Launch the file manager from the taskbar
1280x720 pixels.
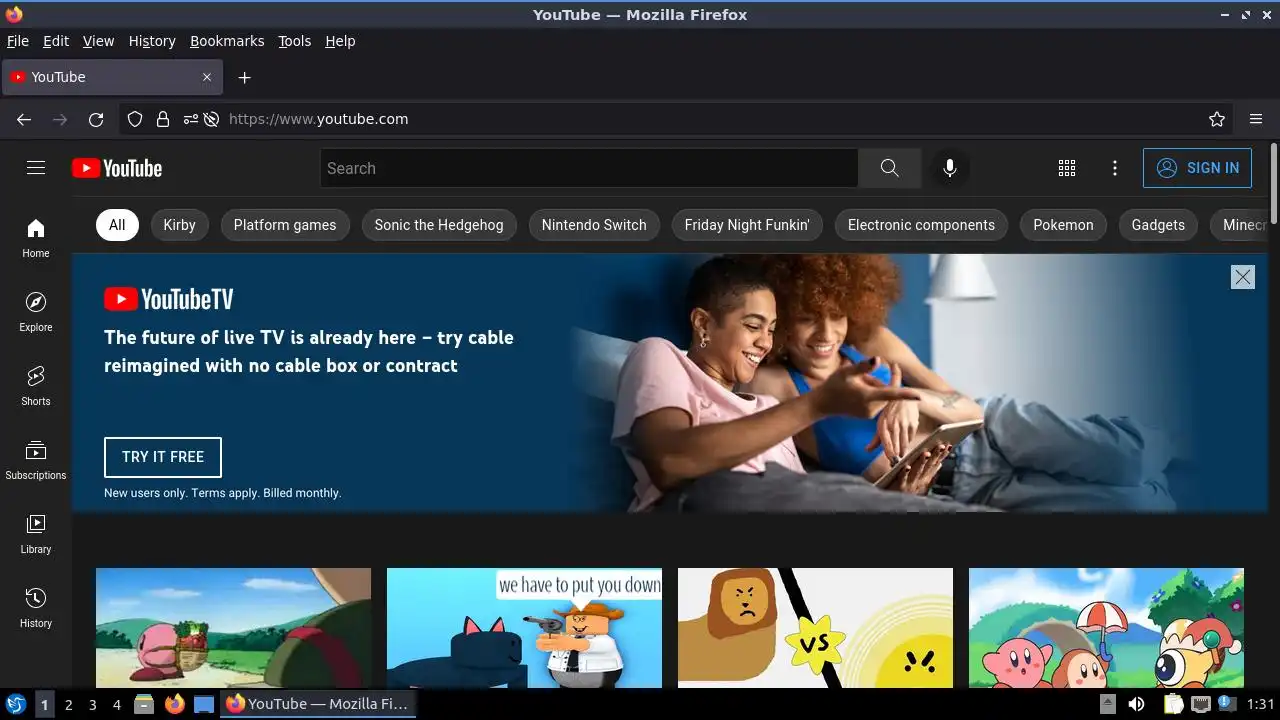[x=144, y=704]
